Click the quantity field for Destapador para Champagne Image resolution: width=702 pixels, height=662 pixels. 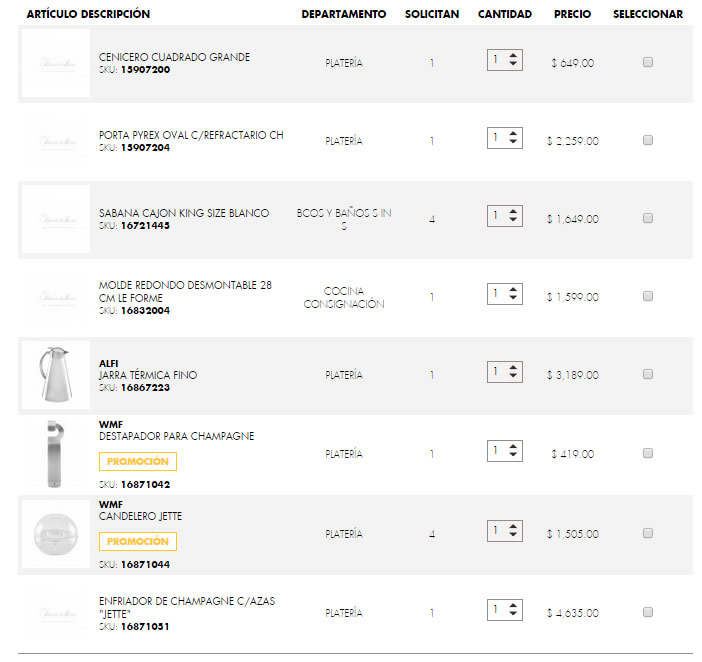496,451
